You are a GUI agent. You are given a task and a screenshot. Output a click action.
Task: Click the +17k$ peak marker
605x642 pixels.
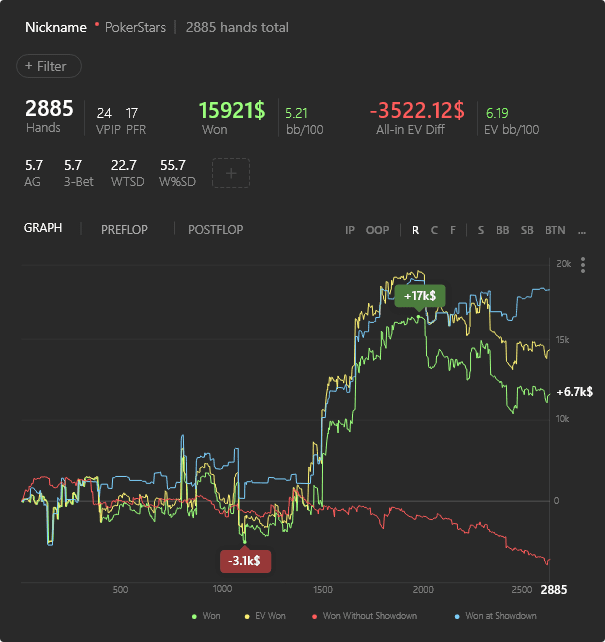coord(420,296)
